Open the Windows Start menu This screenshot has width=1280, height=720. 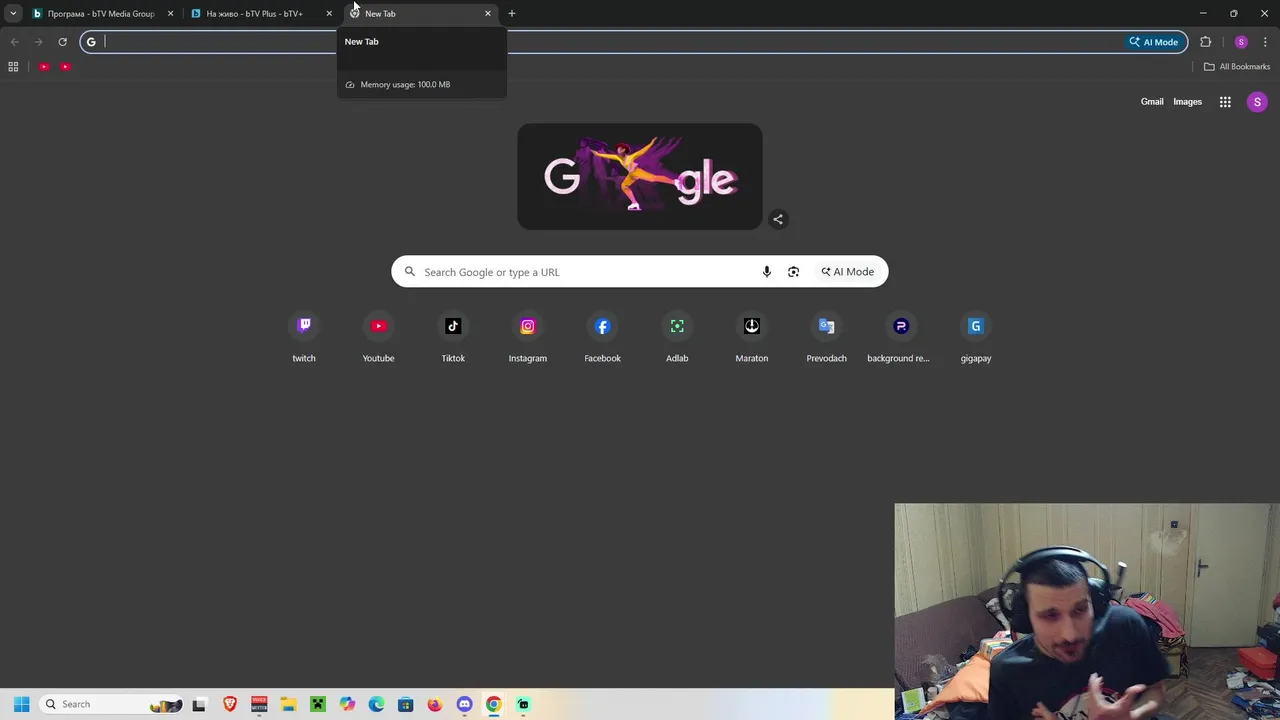point(21,704)
